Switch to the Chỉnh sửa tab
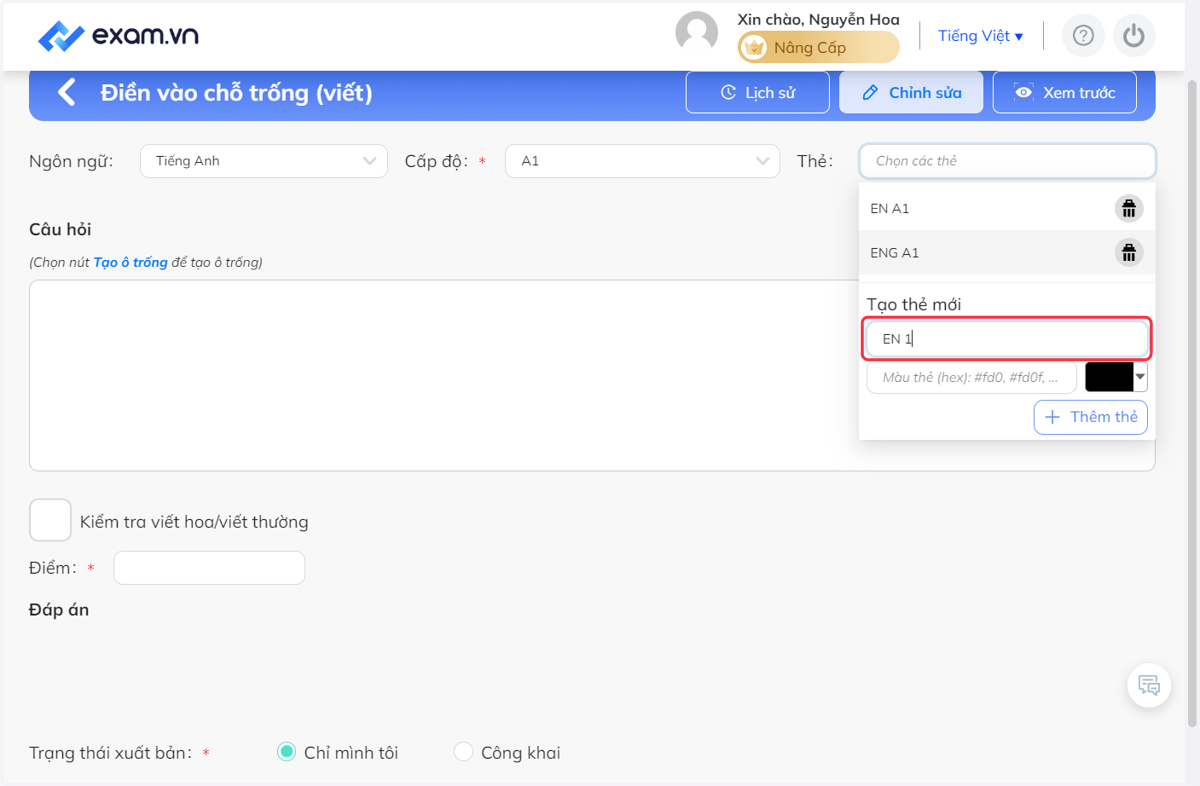The width and height of the screenshot is (1200, 786). (911, 92)
